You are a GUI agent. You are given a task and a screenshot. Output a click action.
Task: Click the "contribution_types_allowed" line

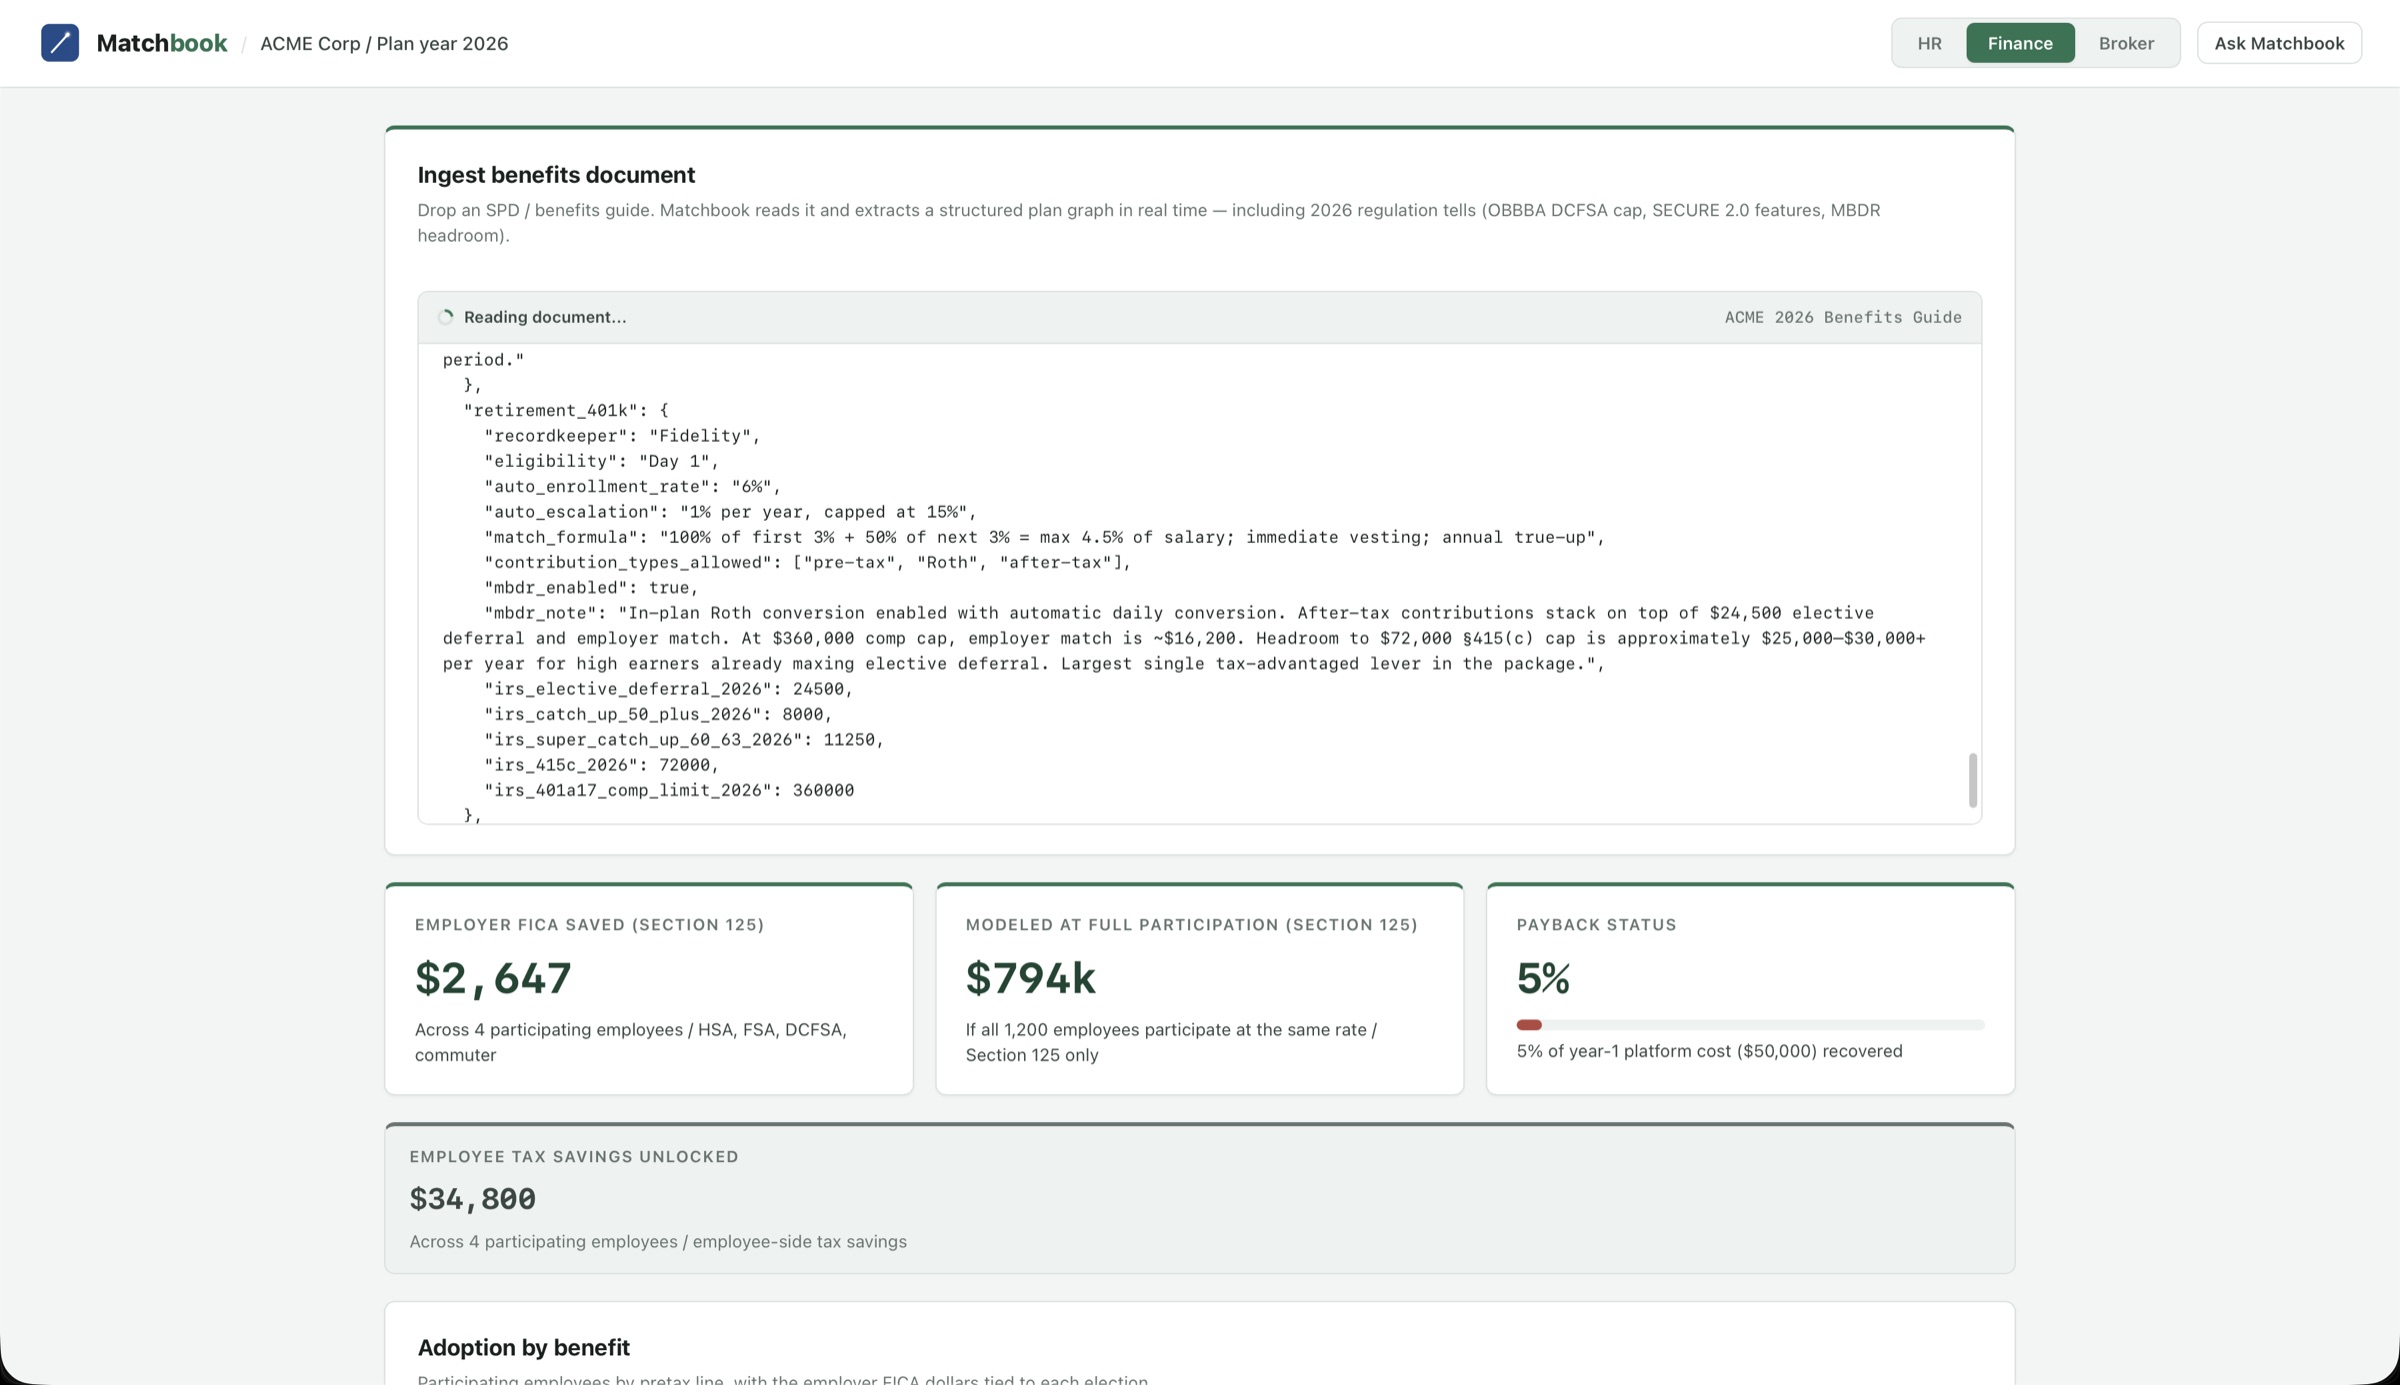pos(807,563)
